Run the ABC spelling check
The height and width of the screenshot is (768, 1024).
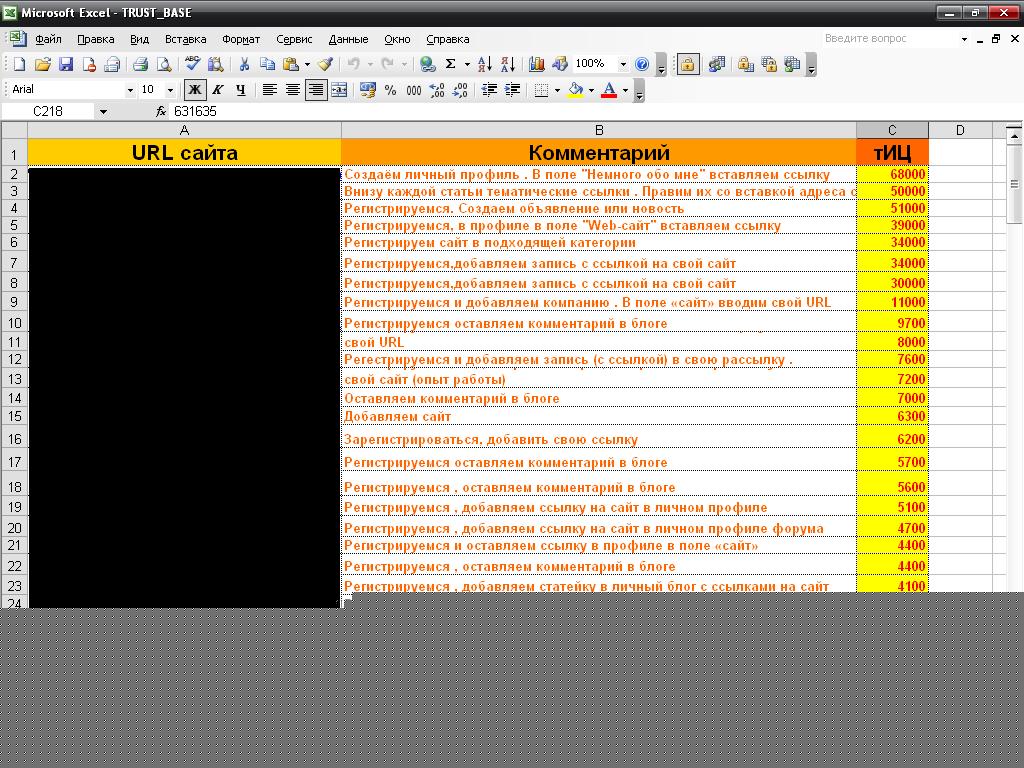click(x=192, y=64)
